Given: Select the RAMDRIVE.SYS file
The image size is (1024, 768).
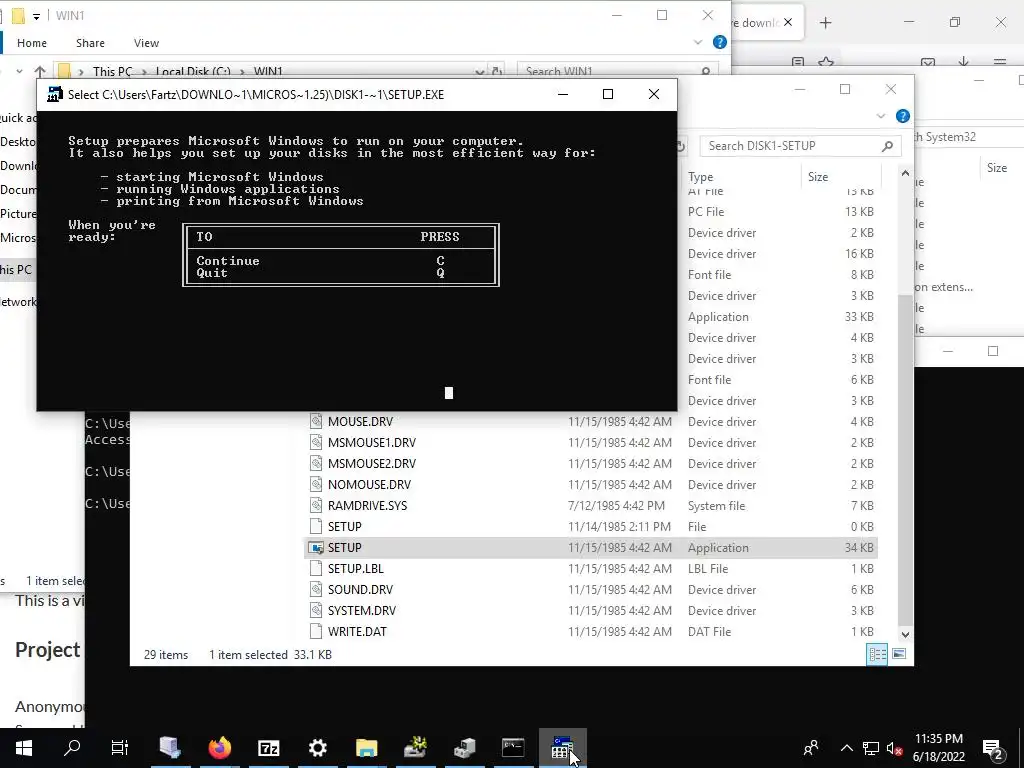Looking at the screenshot, I should [367, 505].
